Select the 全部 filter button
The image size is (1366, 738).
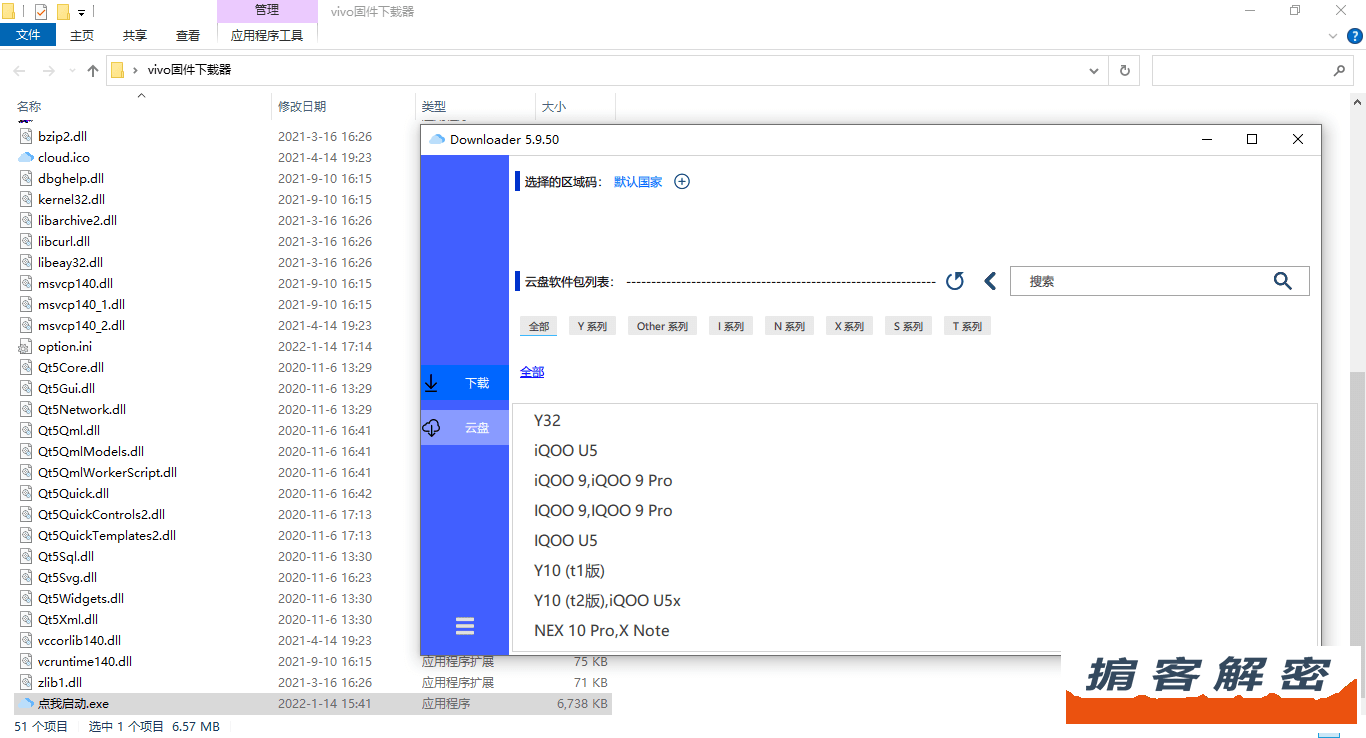tap(539, 326)
